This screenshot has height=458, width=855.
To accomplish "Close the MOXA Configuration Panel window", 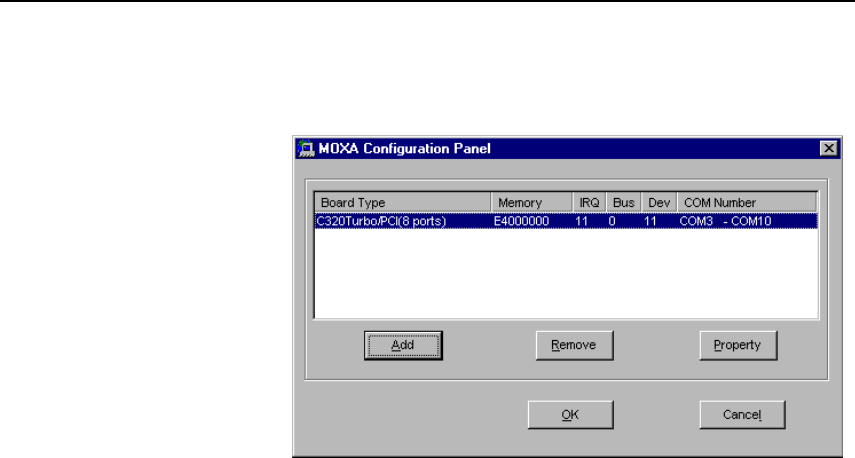I will [828, 148].
